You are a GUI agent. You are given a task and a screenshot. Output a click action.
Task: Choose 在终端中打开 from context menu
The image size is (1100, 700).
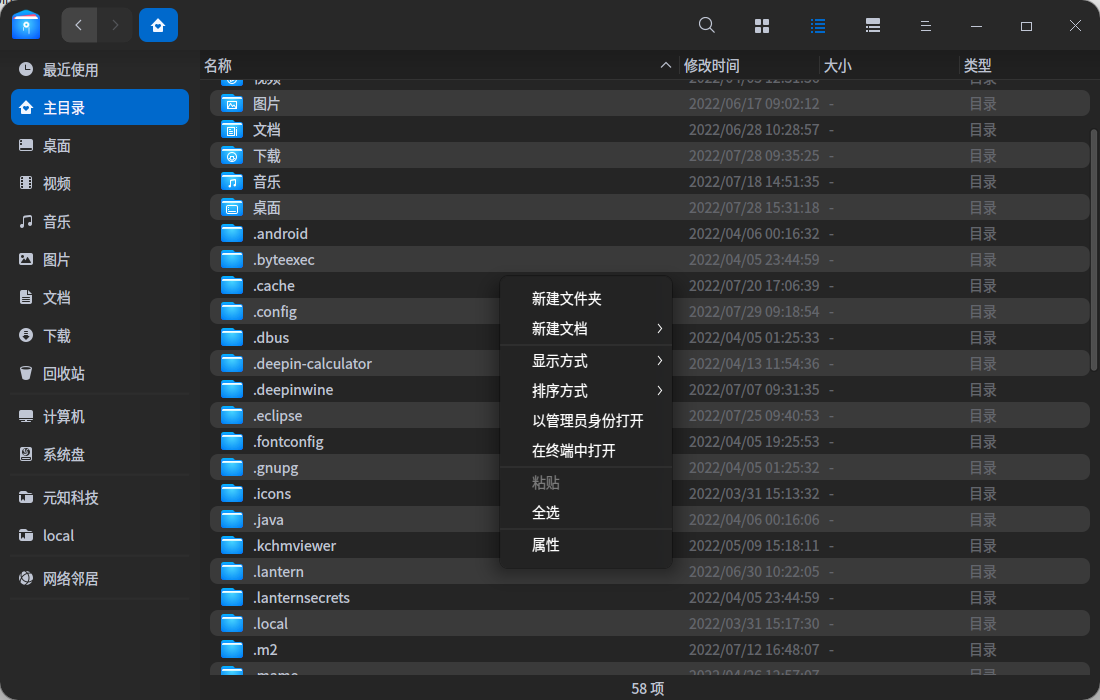point(586,451)
